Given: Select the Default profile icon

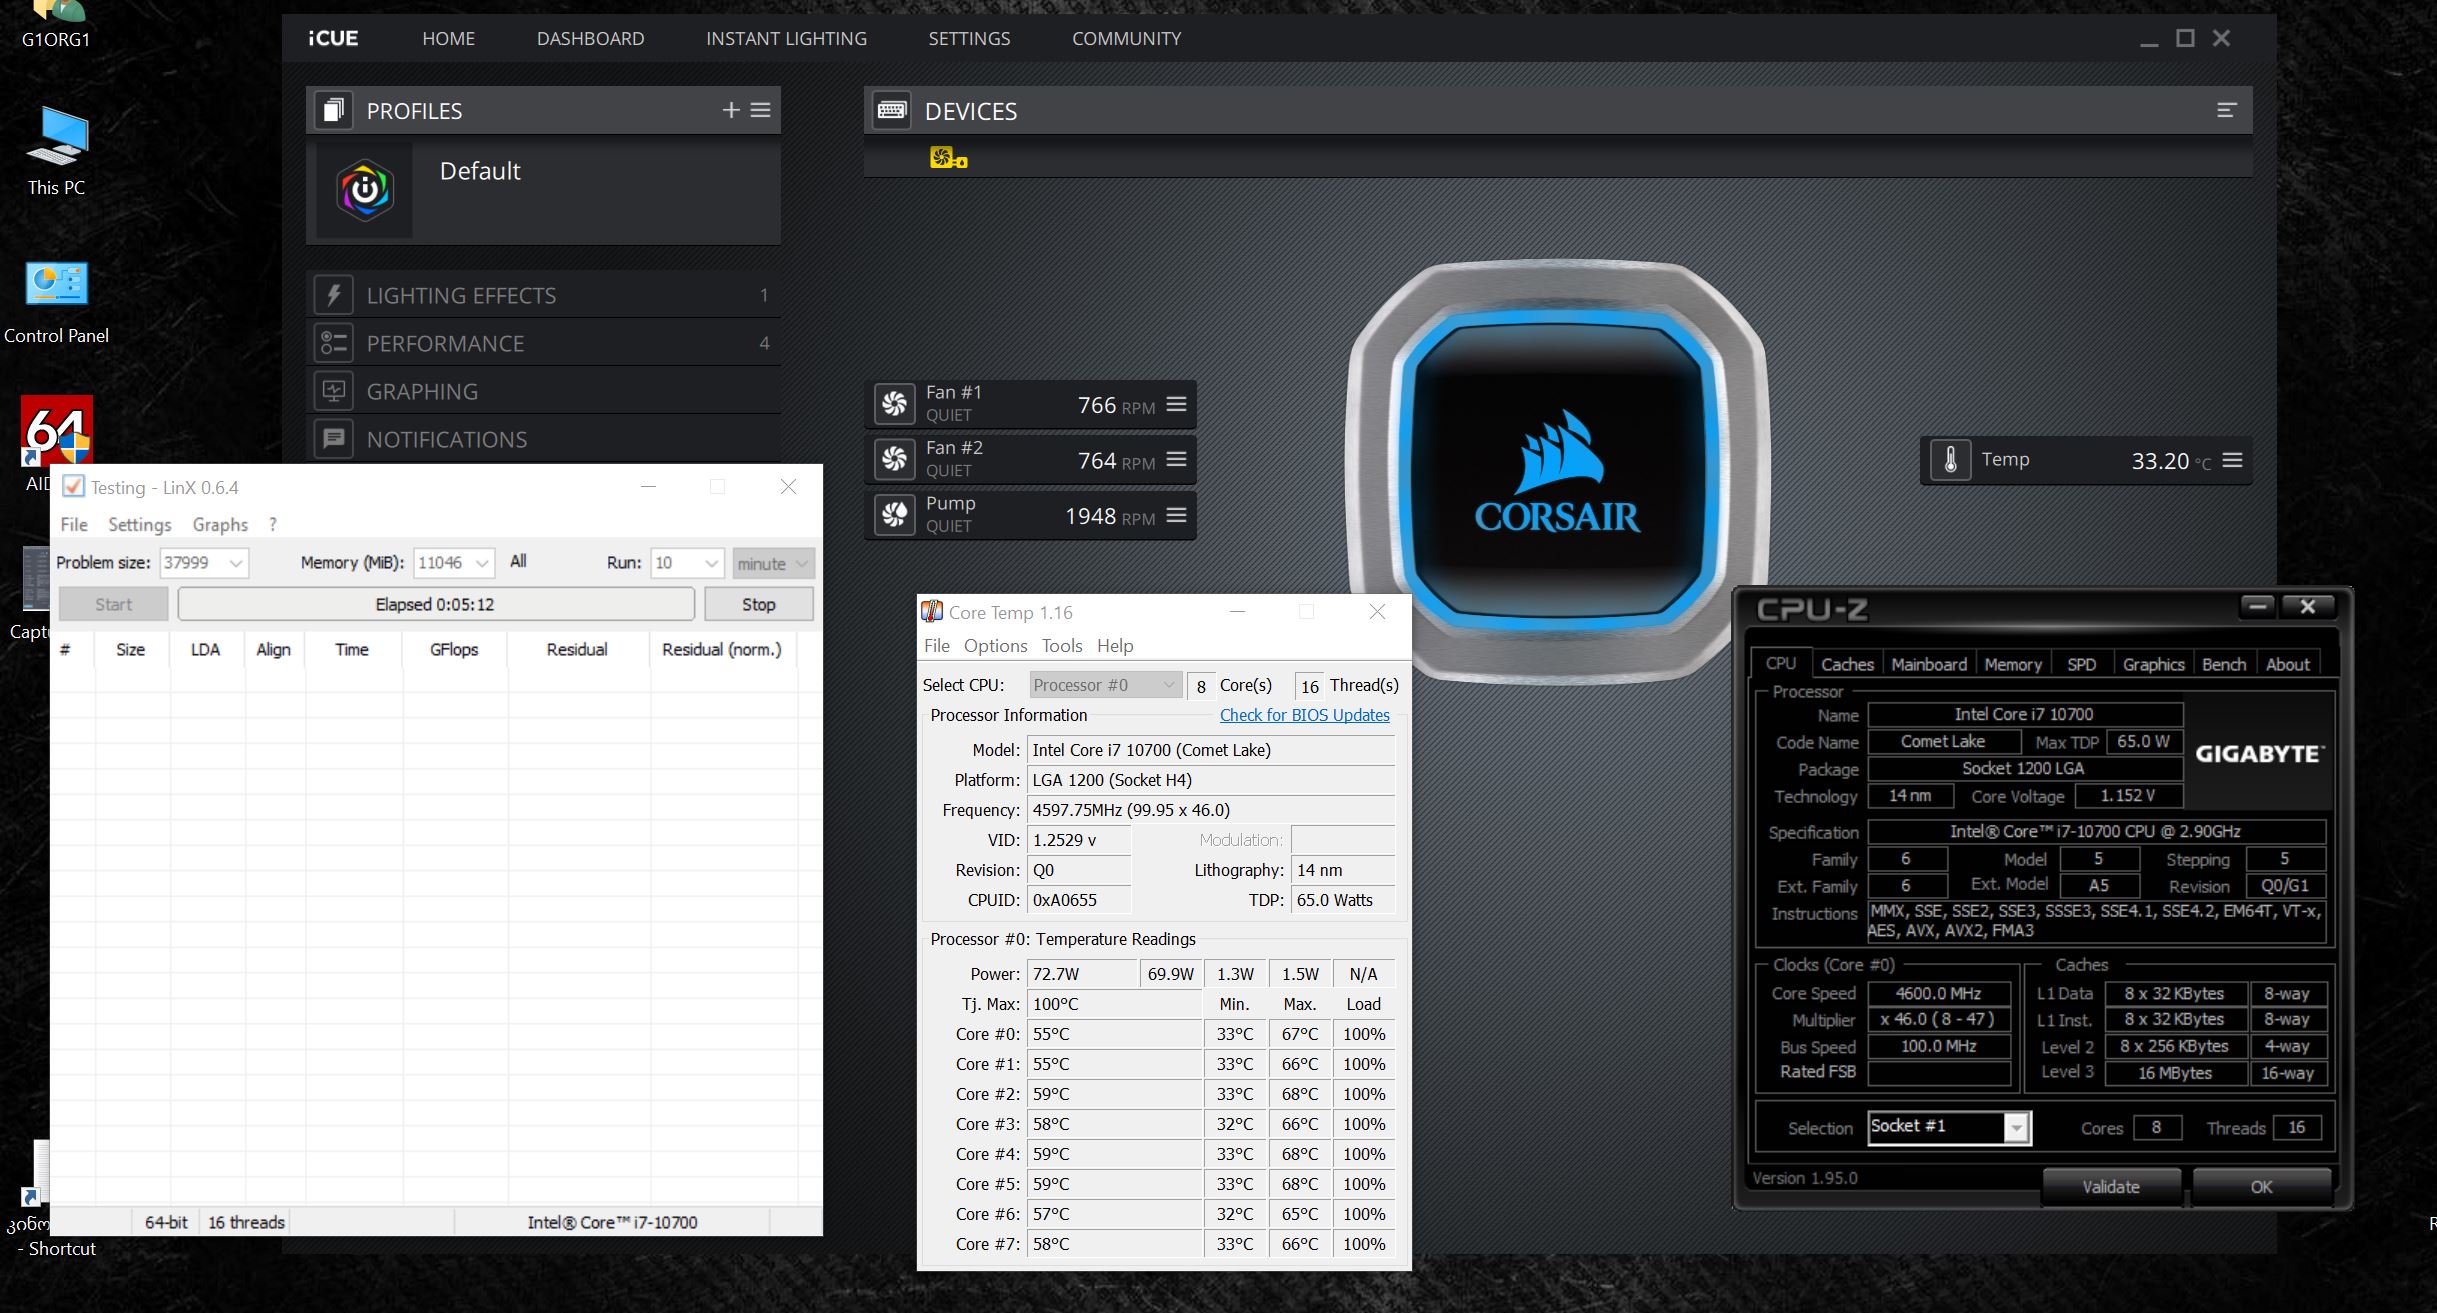Looking at the screenshot, I should click(365, 190).
